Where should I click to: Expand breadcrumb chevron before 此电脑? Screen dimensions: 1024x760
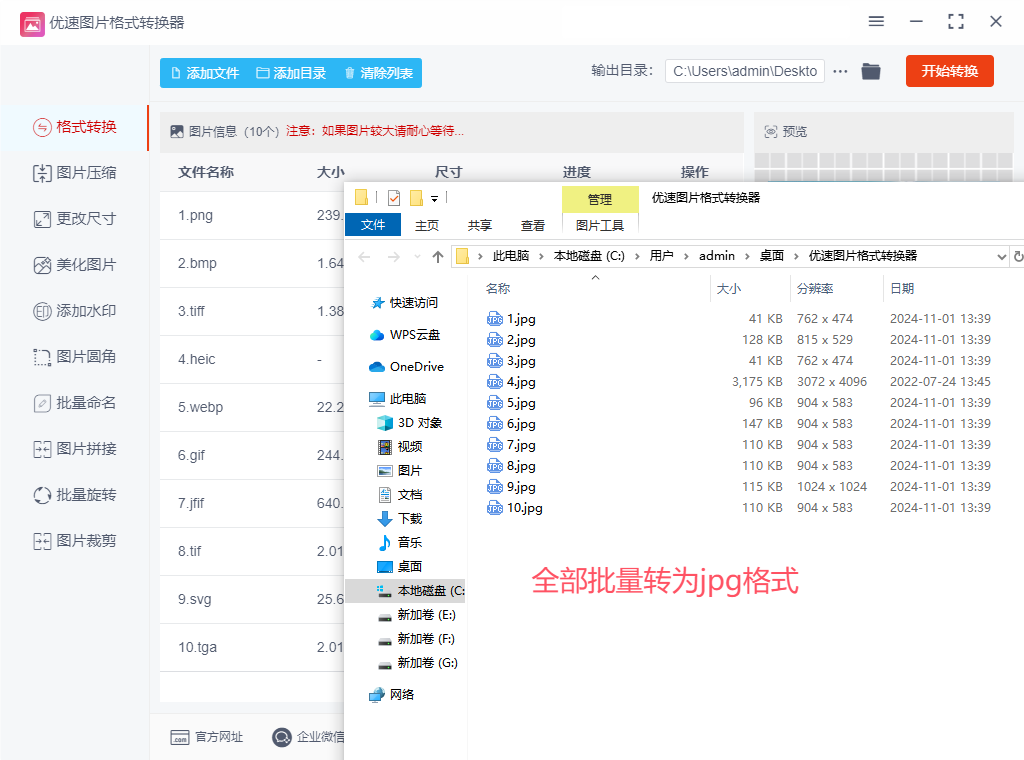click(480, 256)
